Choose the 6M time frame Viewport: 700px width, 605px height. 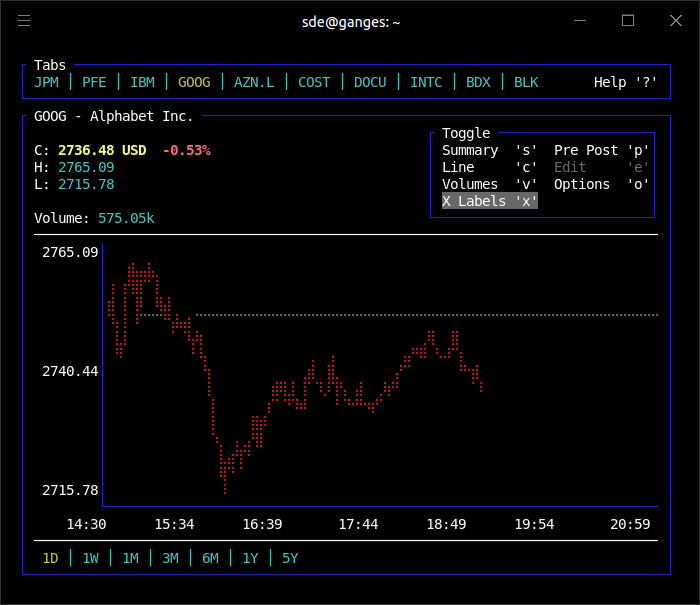[x=210, y=559]
